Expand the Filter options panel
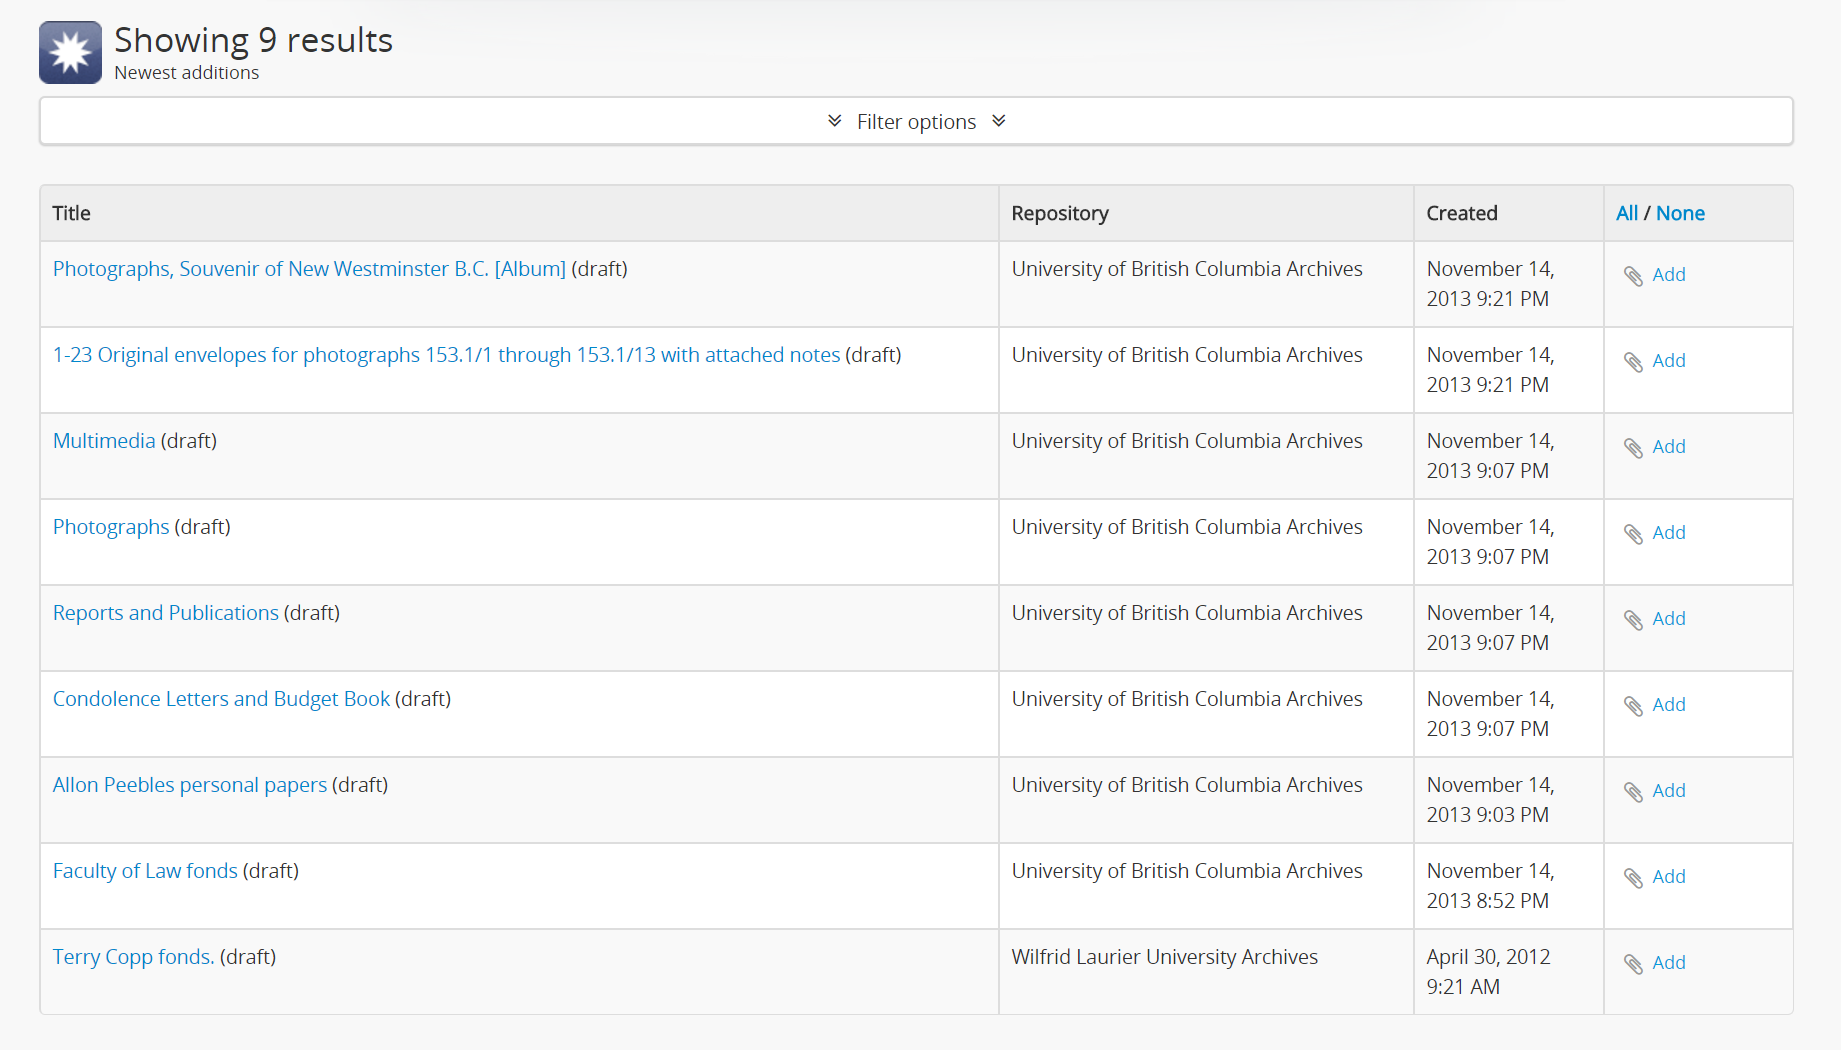The height and width of the screenshot is (1050, 1841). pyautogui.click(x=915, y=122)
